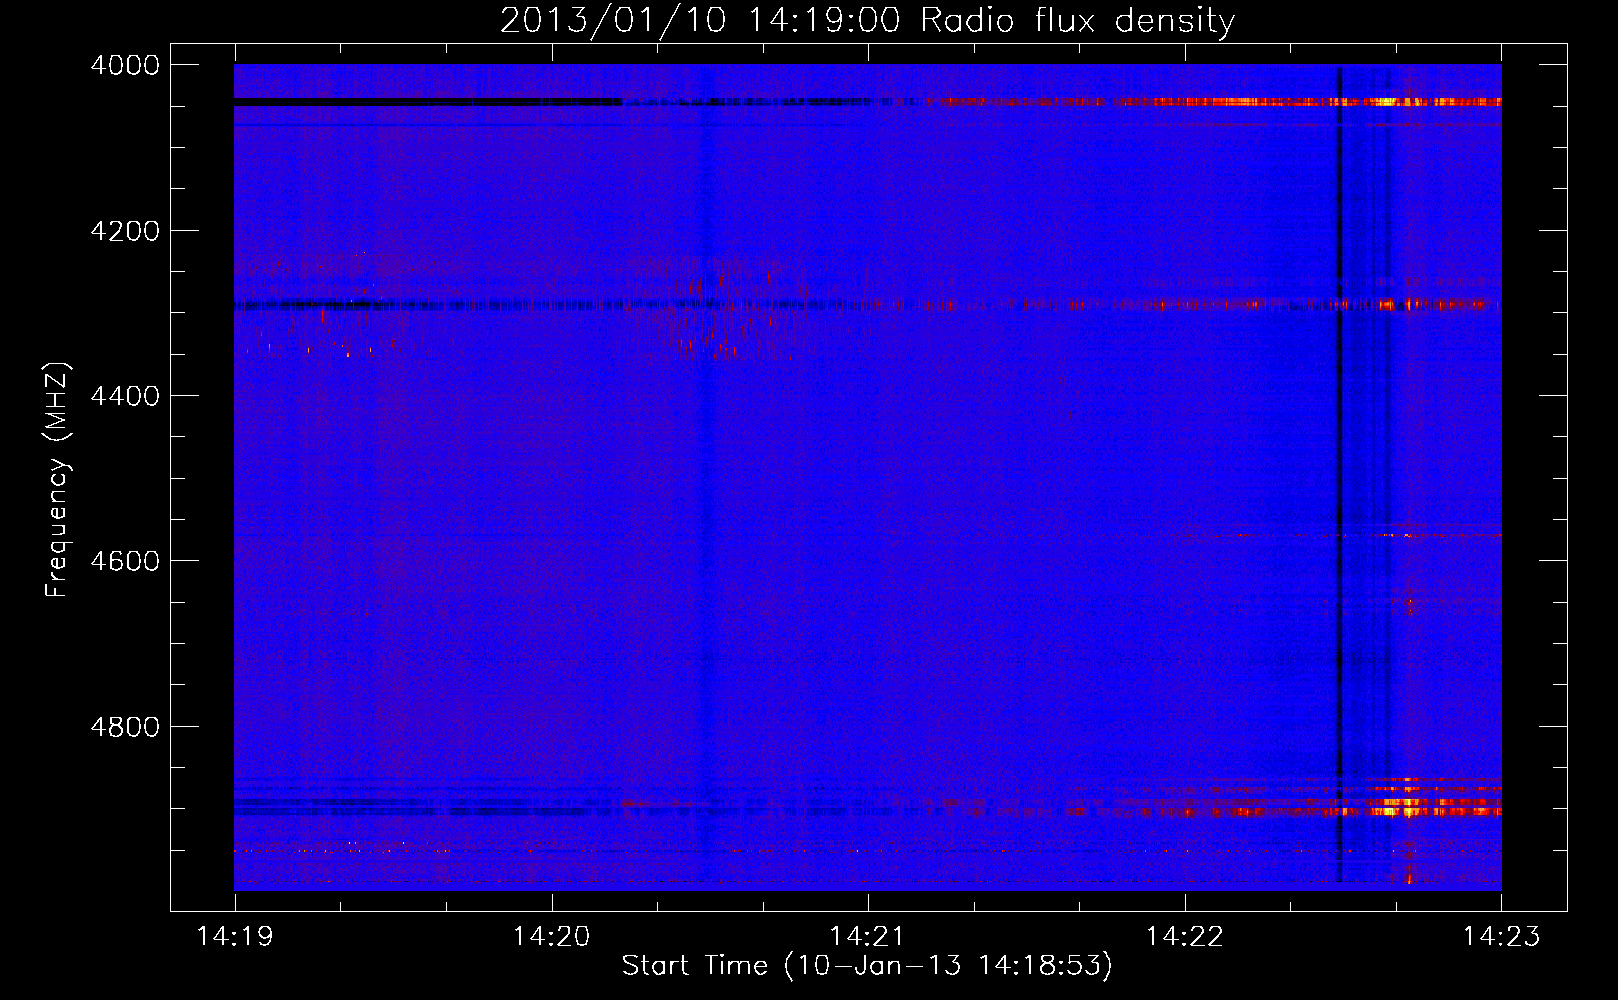Click the 'Start Time (10-Jan-13 14:18:53)' axis label

pyautogui.click(x=867, y=965)
